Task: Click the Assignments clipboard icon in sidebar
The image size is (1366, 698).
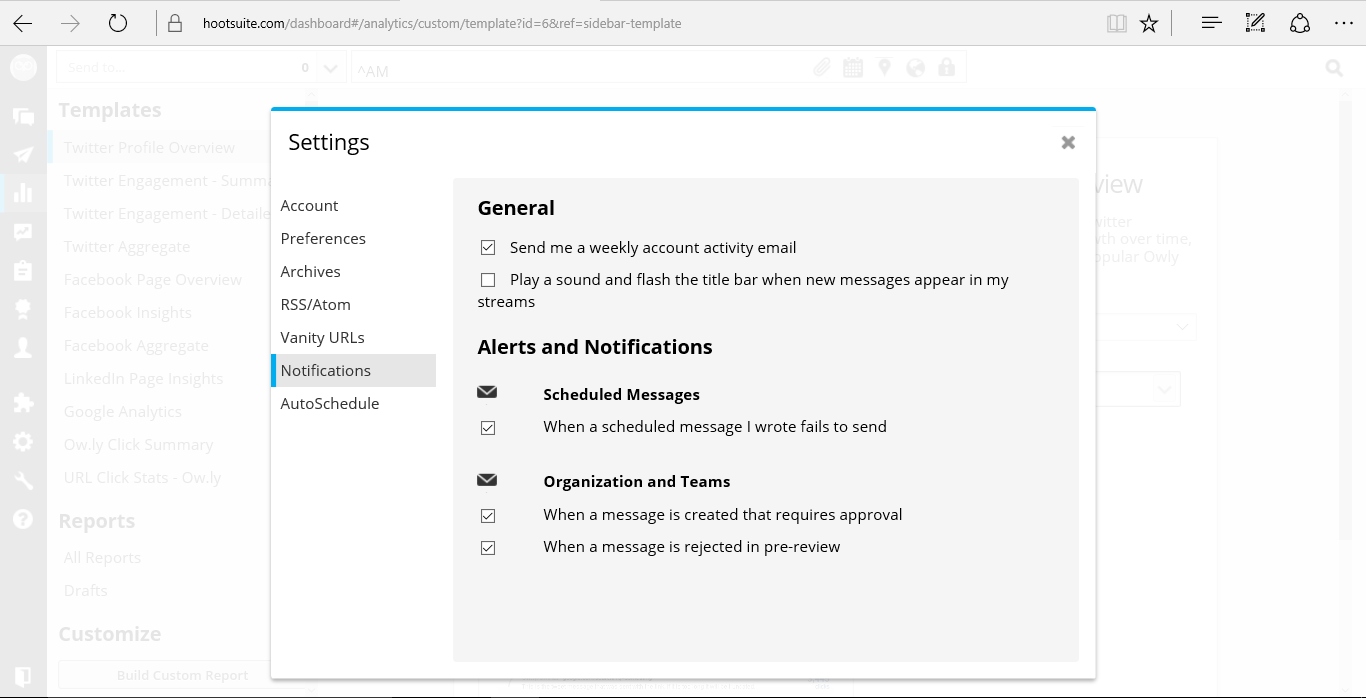Action: [23, 271]
